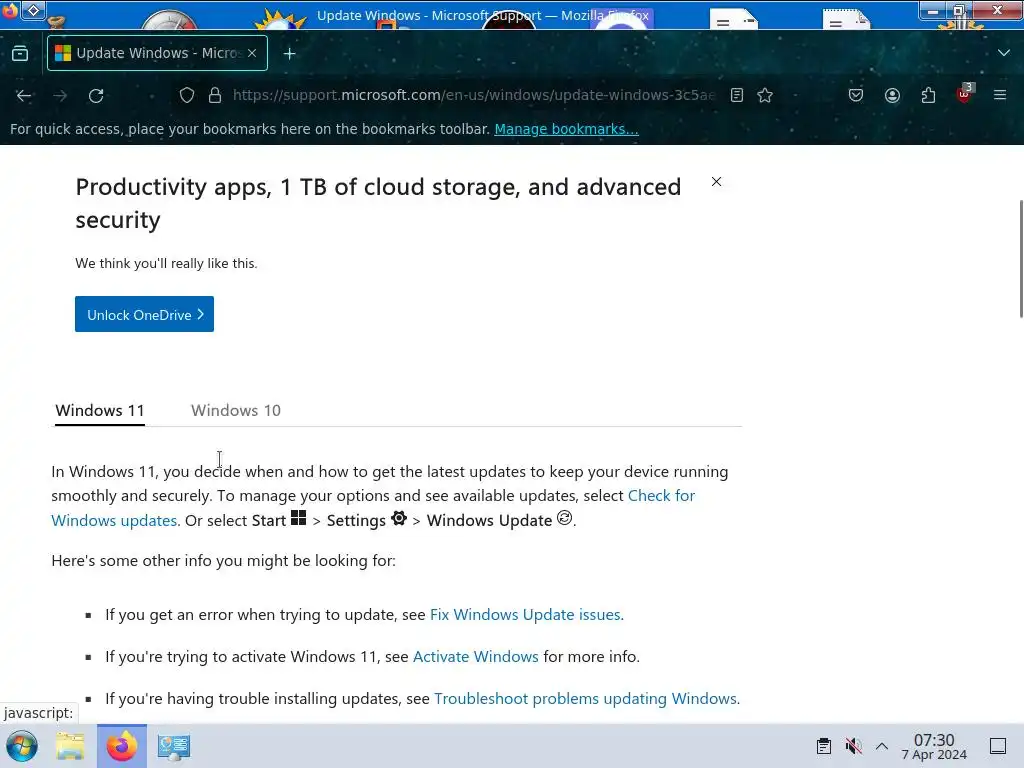
Task: Click Unlock OneDrive button
Action: click(x=144, y=314)
